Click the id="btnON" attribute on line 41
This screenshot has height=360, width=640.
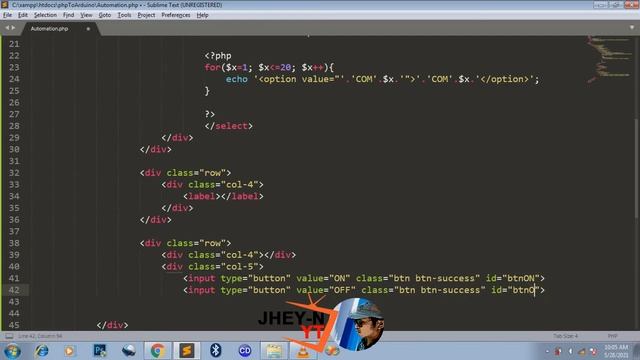click(x=512, y=278)
